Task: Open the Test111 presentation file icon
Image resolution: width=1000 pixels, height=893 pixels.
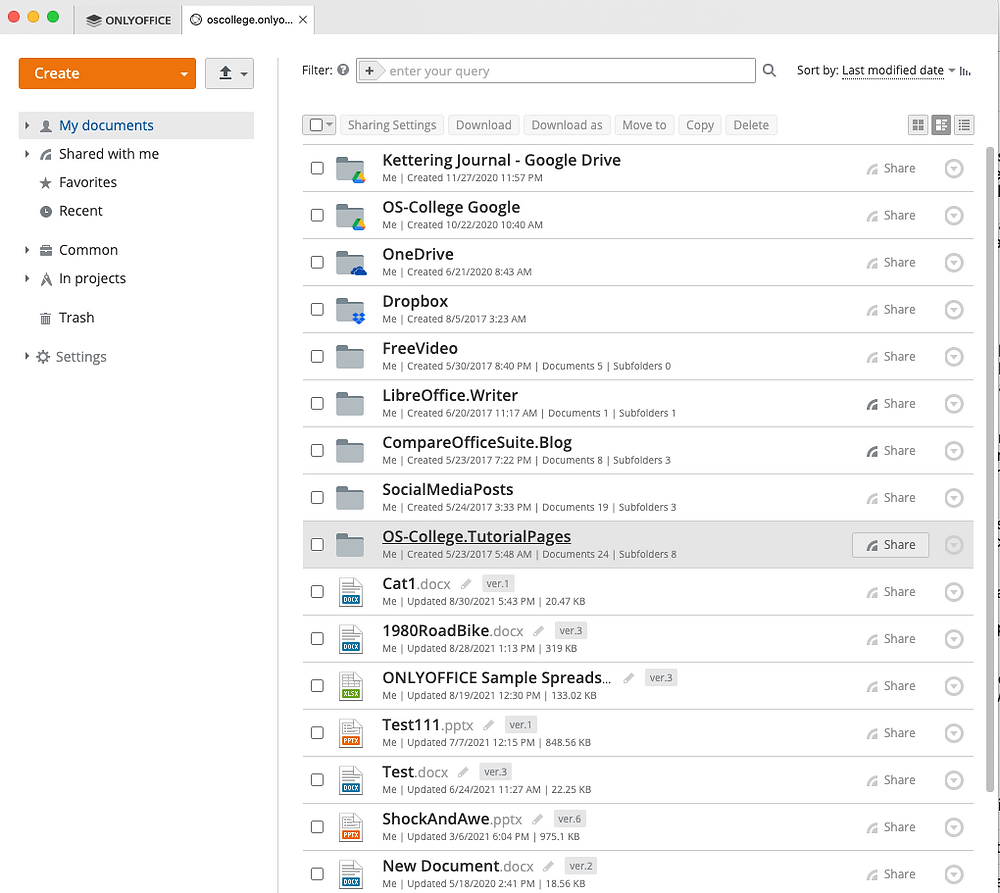Action: [x=351, y=733]
